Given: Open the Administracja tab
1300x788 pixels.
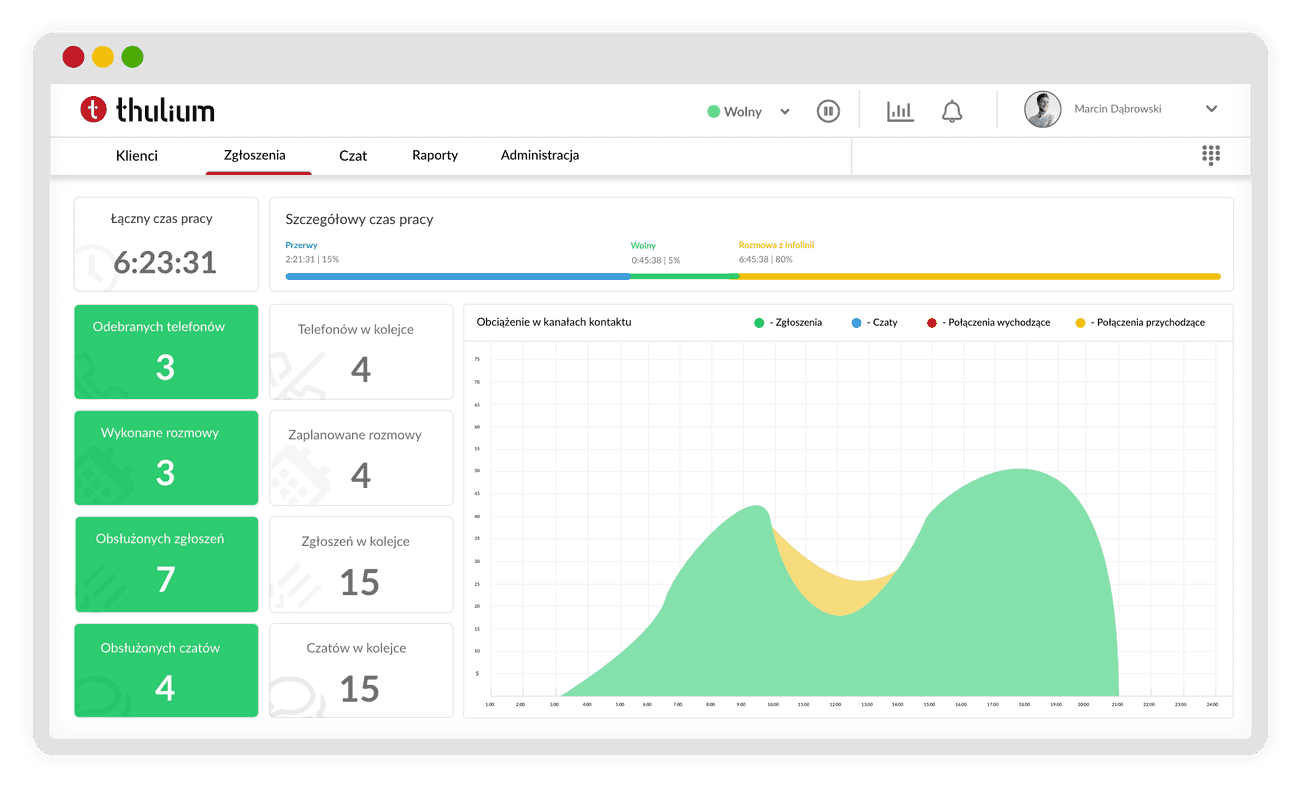Looking at the screenshot, I should (x=540, y=155).
